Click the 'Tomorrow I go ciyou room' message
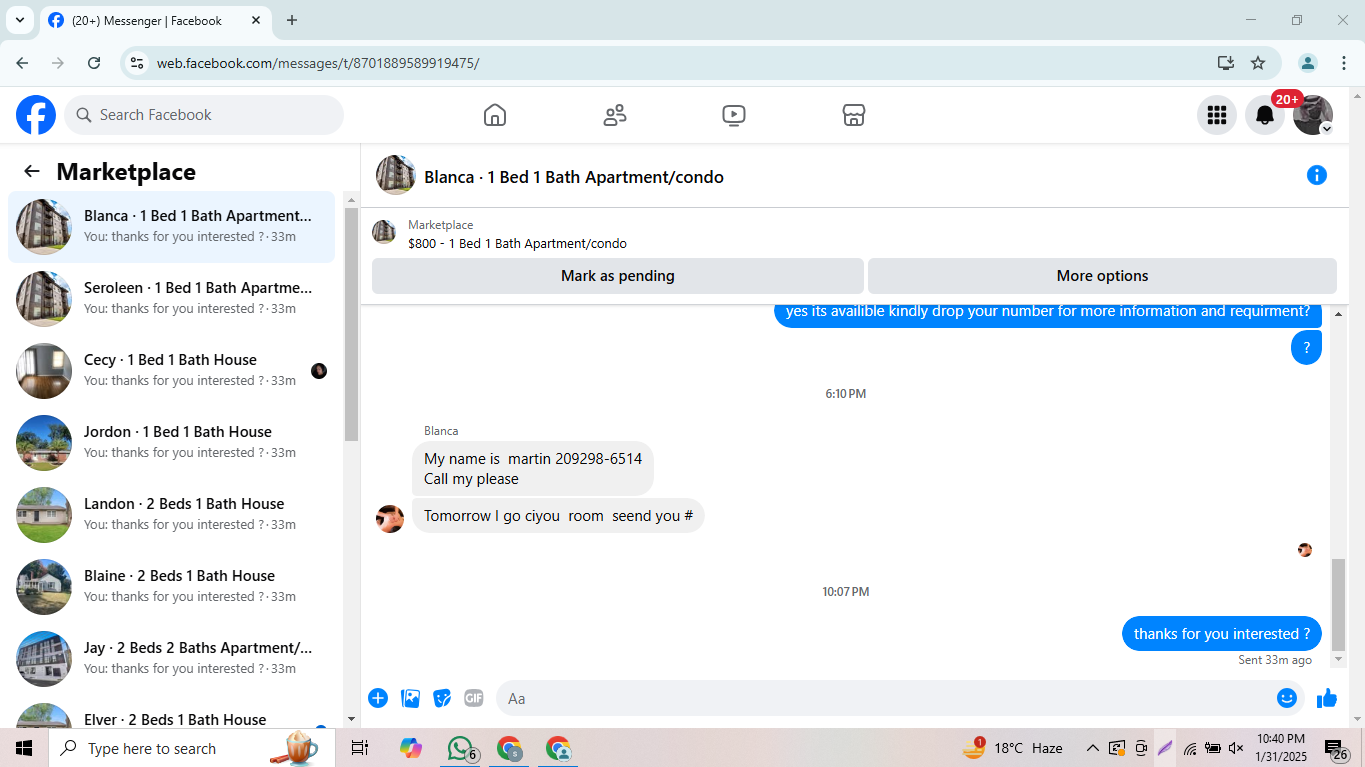 point(558,516)
